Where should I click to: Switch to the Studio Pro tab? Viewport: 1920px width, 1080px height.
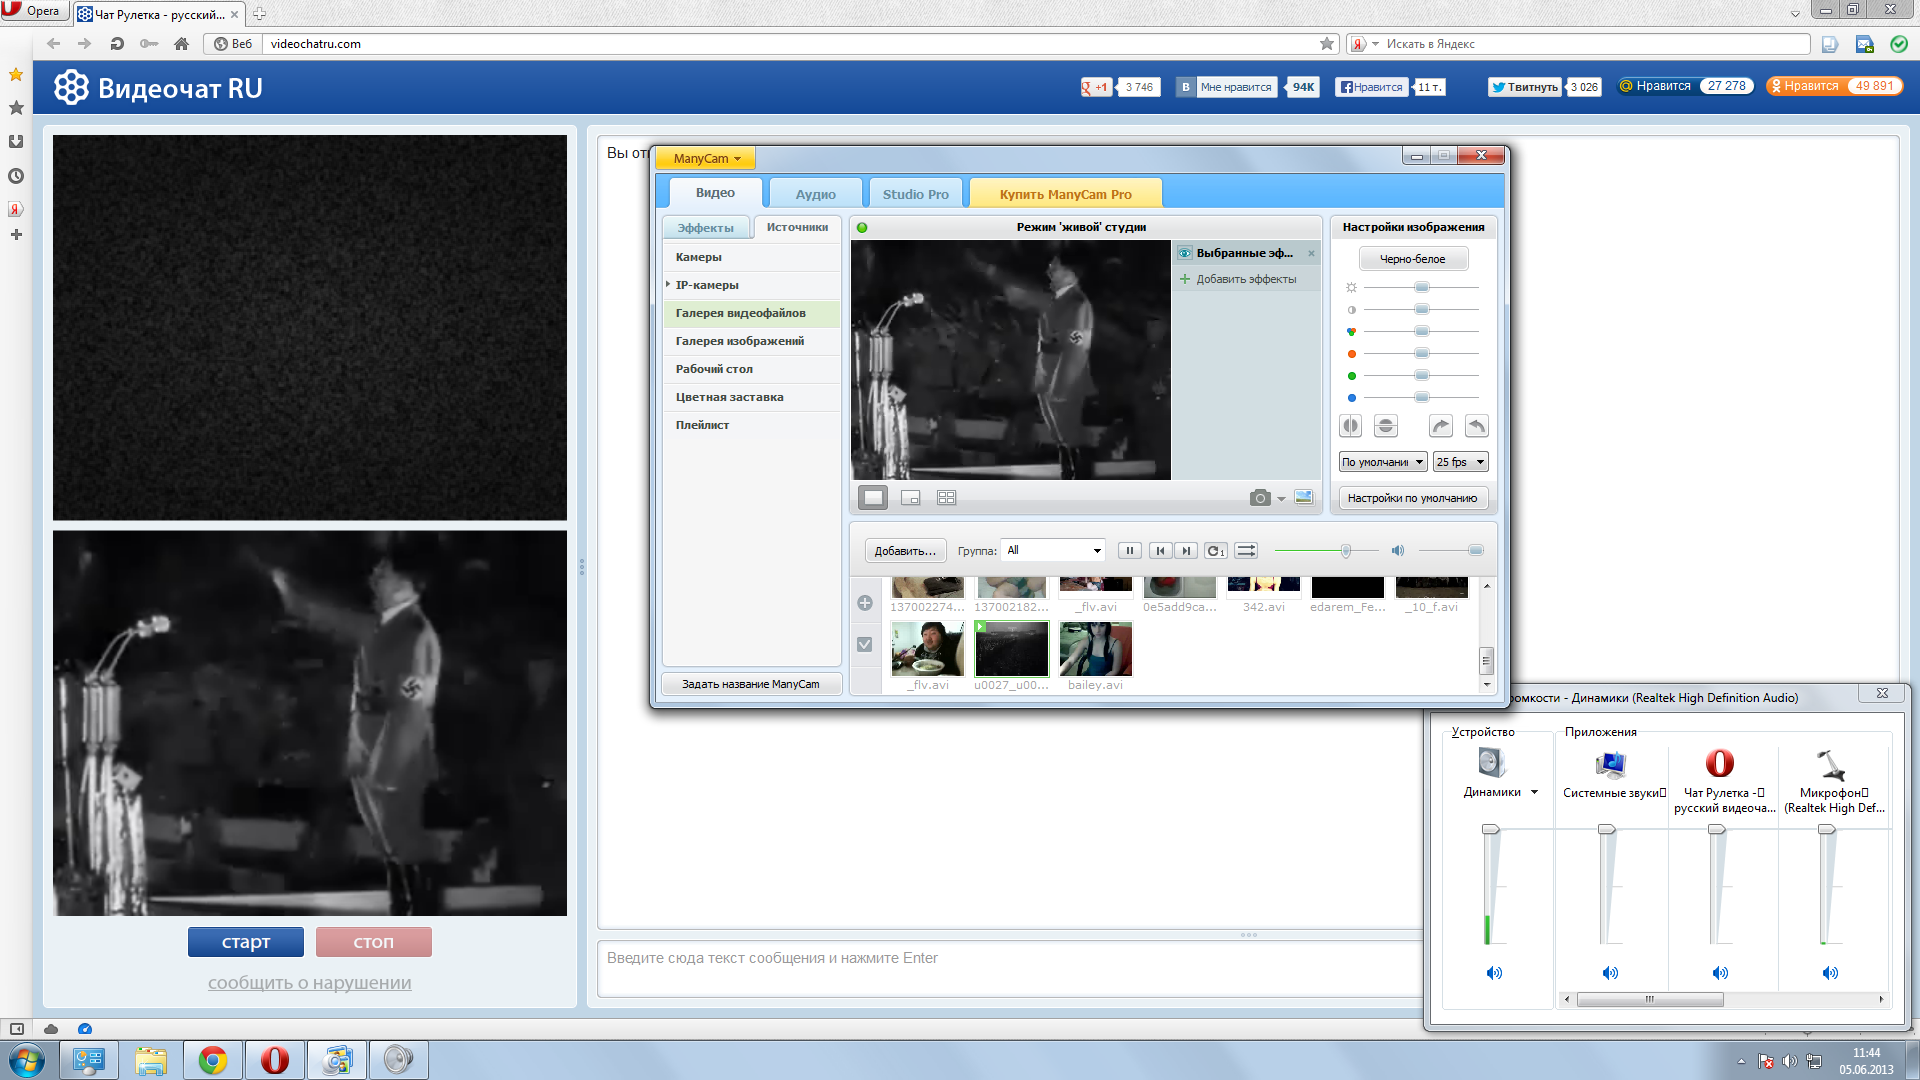point(916,194)
